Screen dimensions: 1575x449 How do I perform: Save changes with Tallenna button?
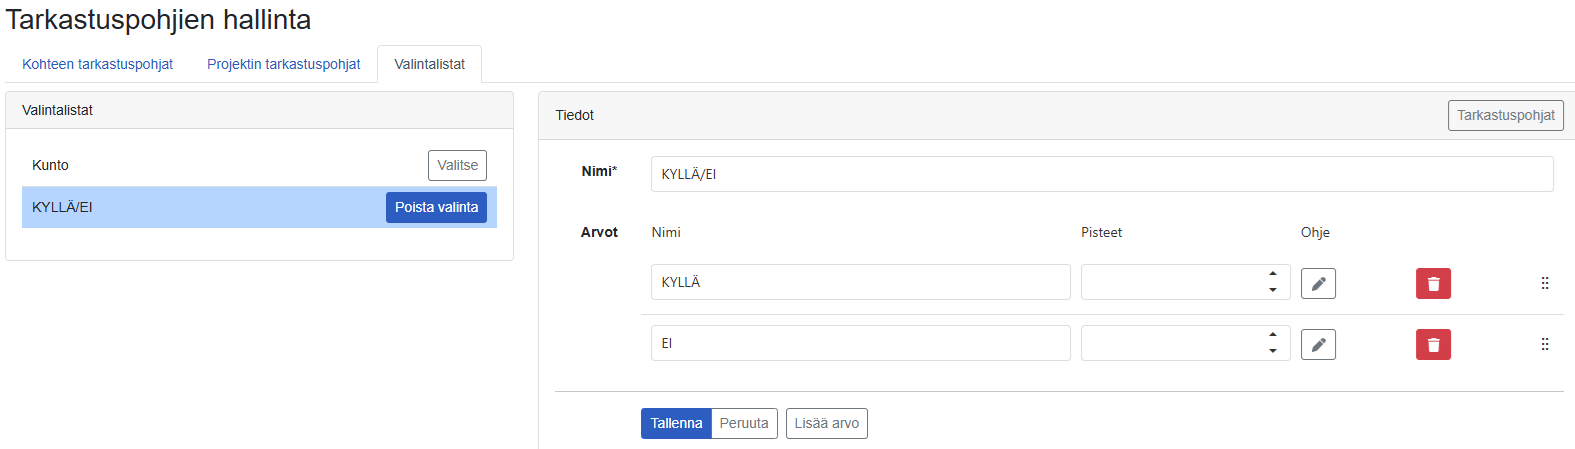[676, 423]
